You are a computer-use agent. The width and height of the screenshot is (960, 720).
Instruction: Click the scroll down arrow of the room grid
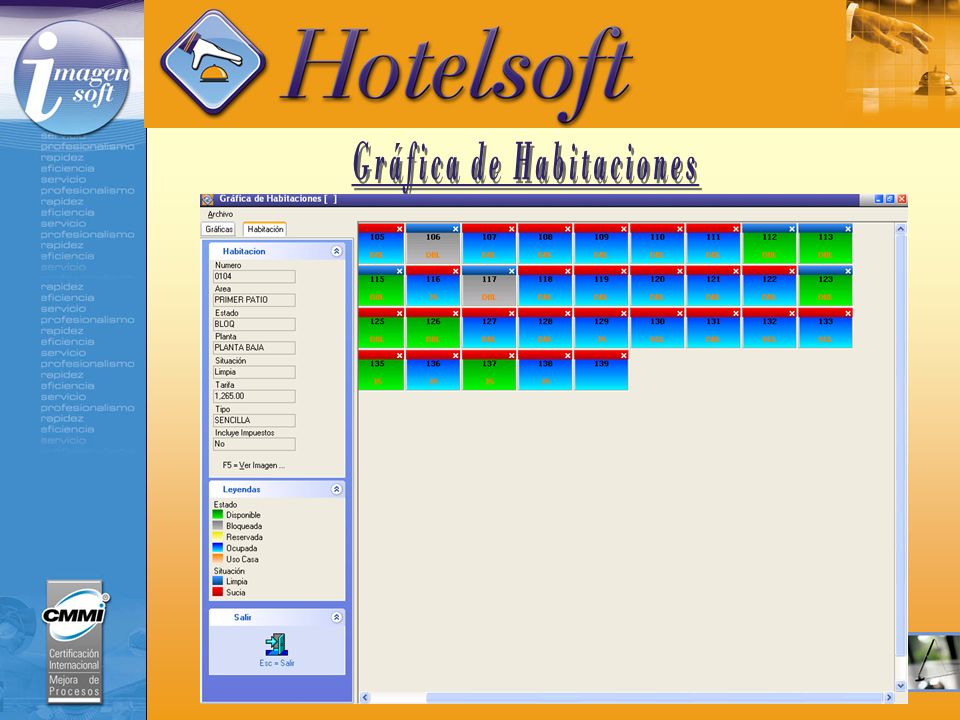pyautogui.click(x=901, y=686)
